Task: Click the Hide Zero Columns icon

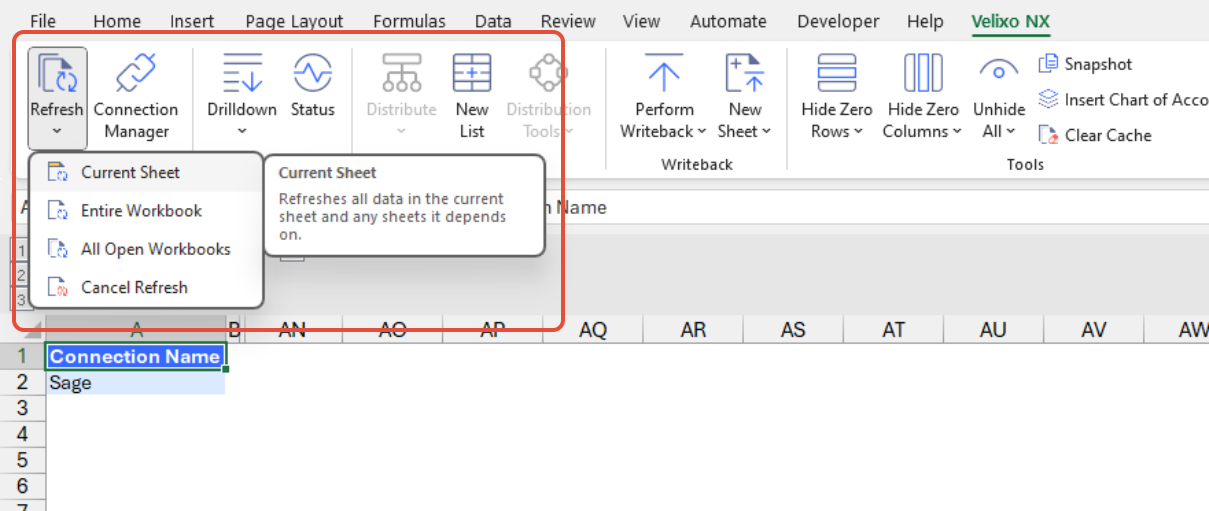Action: click(923, 73)
